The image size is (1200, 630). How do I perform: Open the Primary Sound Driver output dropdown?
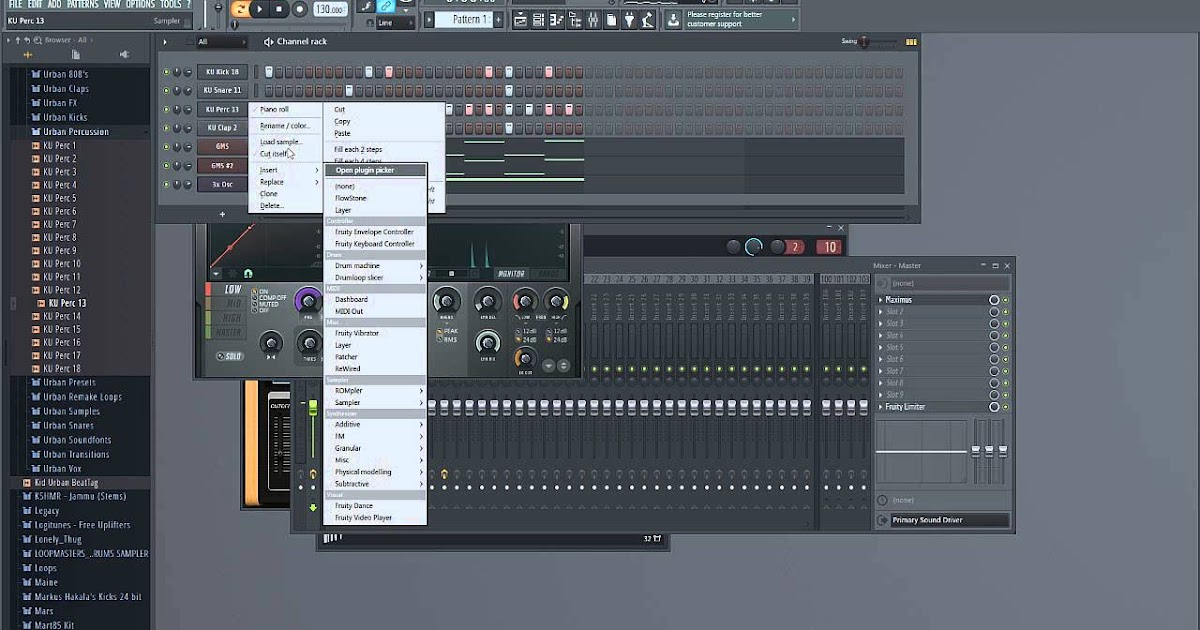pyautogui.click(x=949, y=520)
